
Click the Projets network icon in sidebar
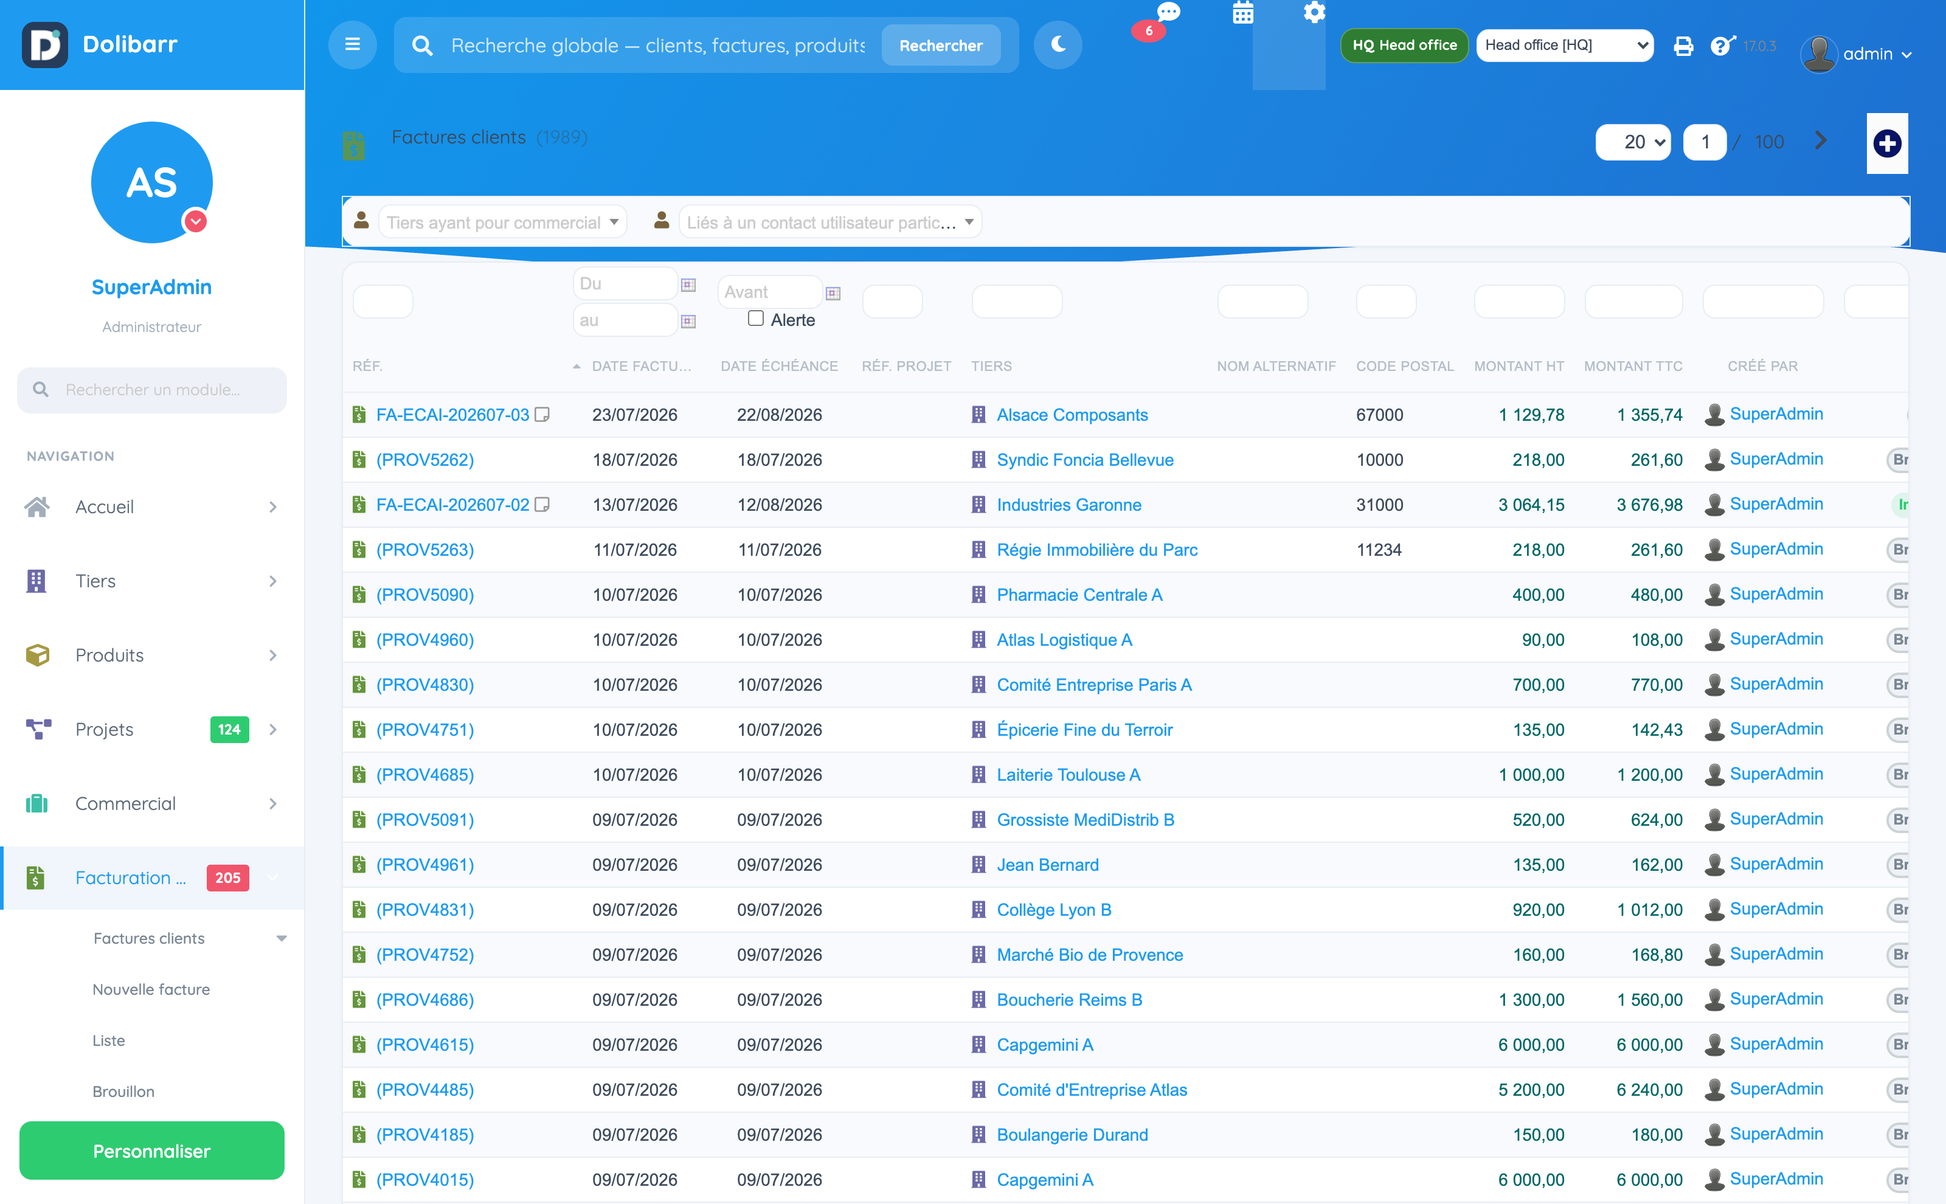point(37,729)
